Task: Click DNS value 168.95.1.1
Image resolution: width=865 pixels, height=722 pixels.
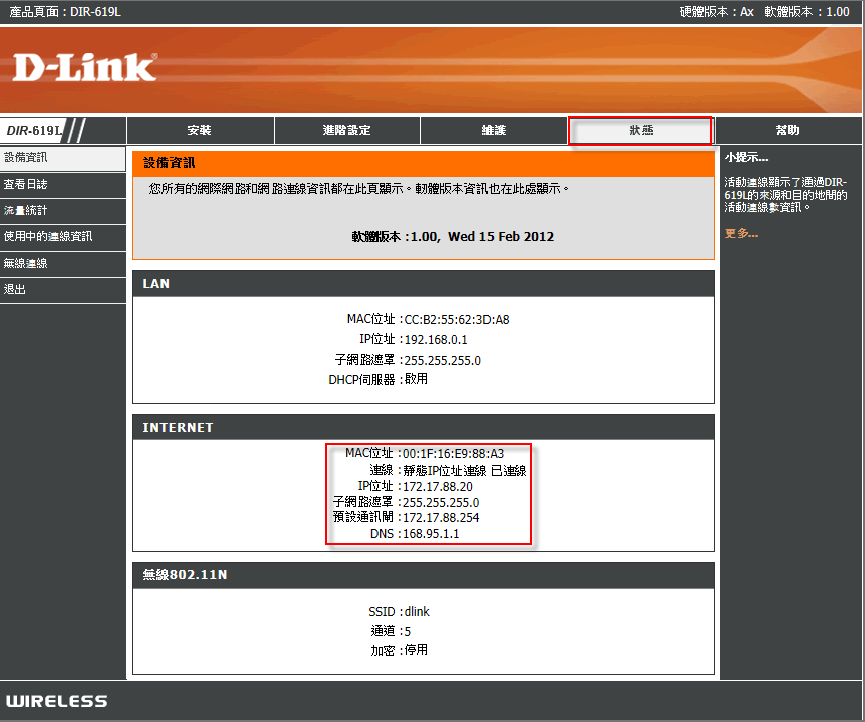Action: [431, 534]
